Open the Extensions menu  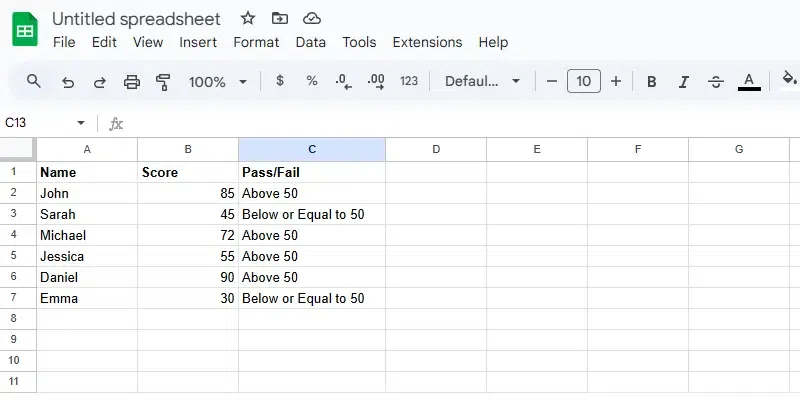(427, 42)
